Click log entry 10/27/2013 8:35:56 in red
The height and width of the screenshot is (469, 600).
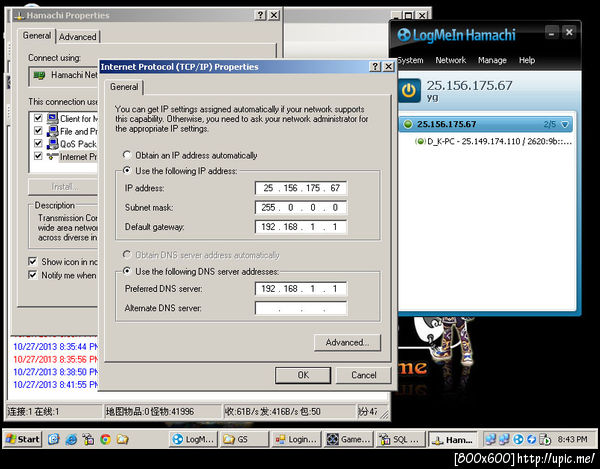point(55,359)
